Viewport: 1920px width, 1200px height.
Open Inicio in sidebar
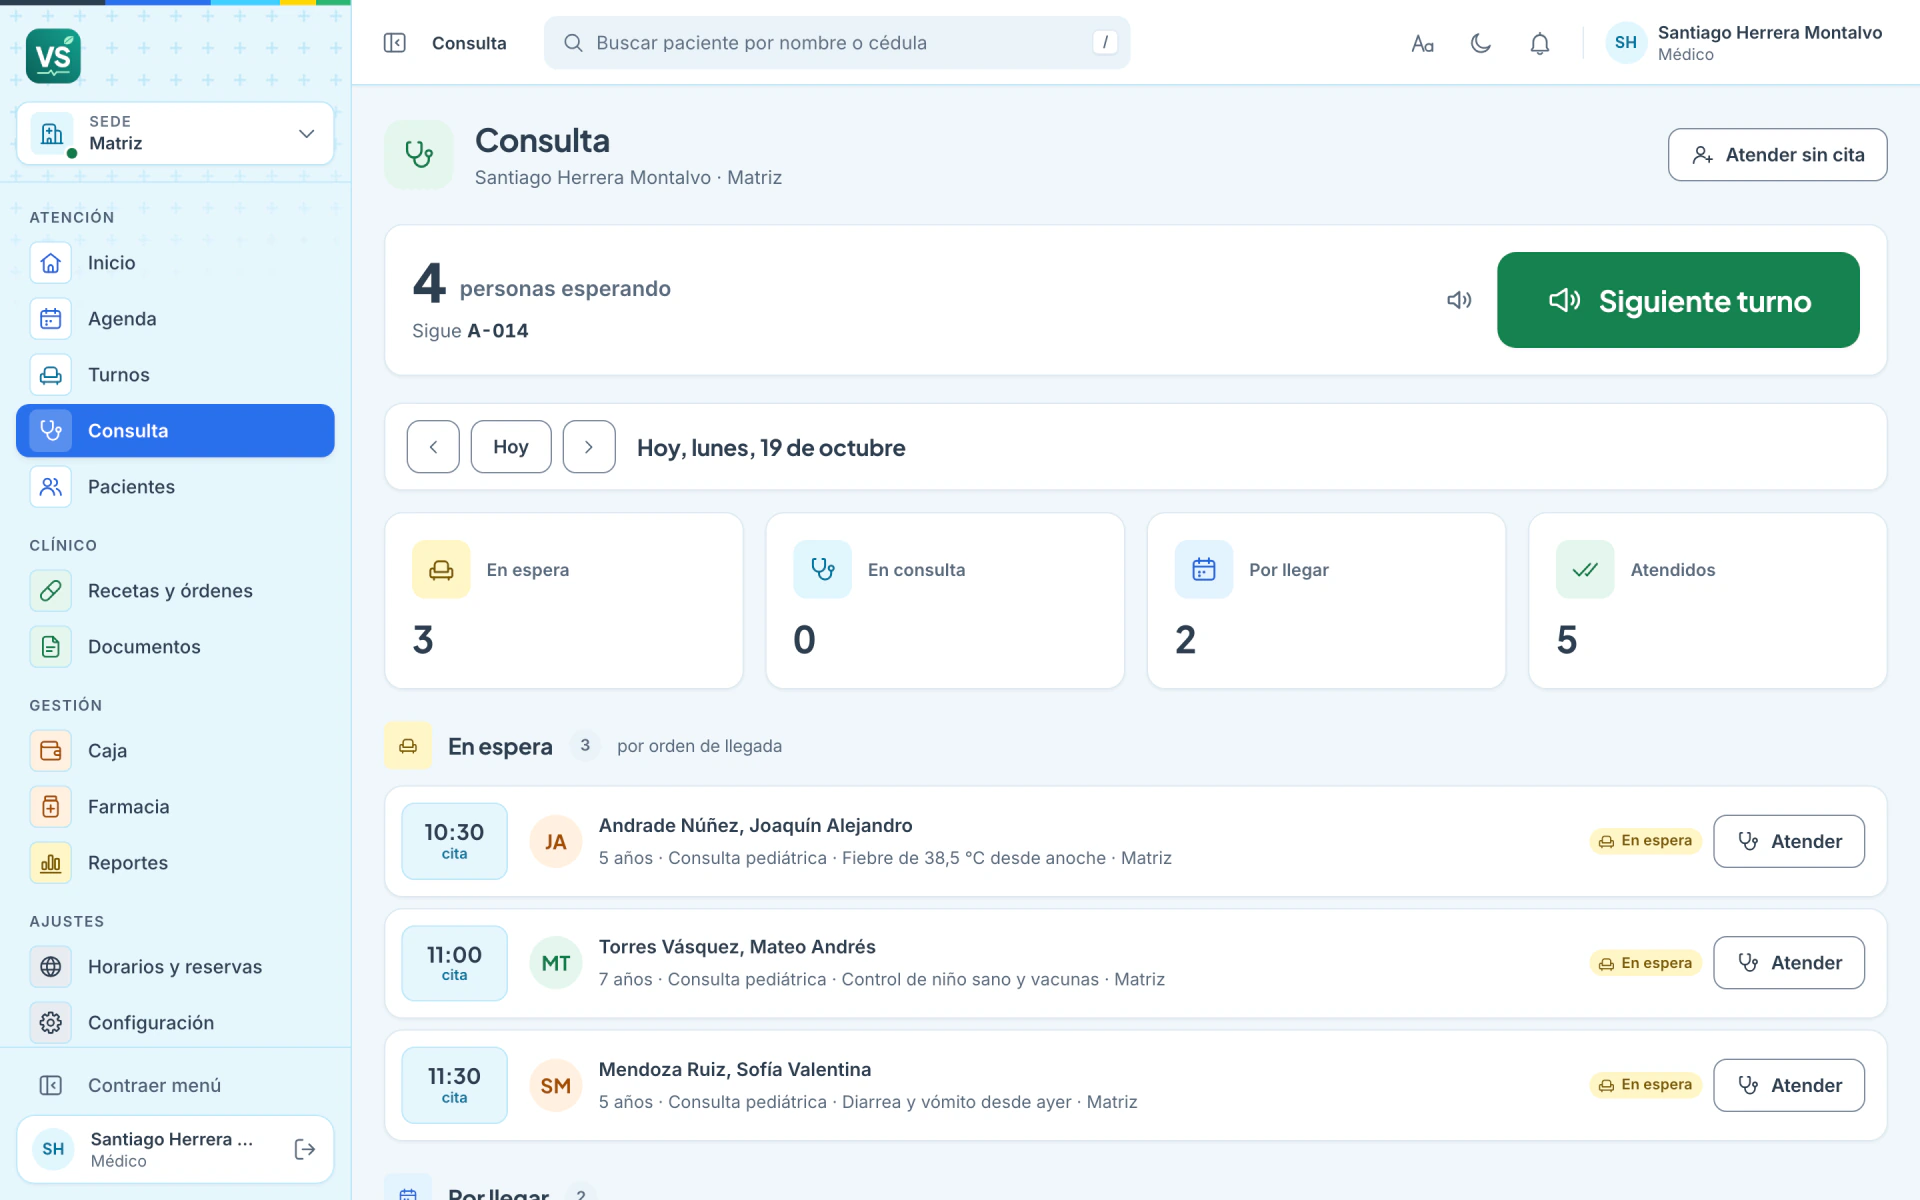pyautogui.click(x=175, y=263)
